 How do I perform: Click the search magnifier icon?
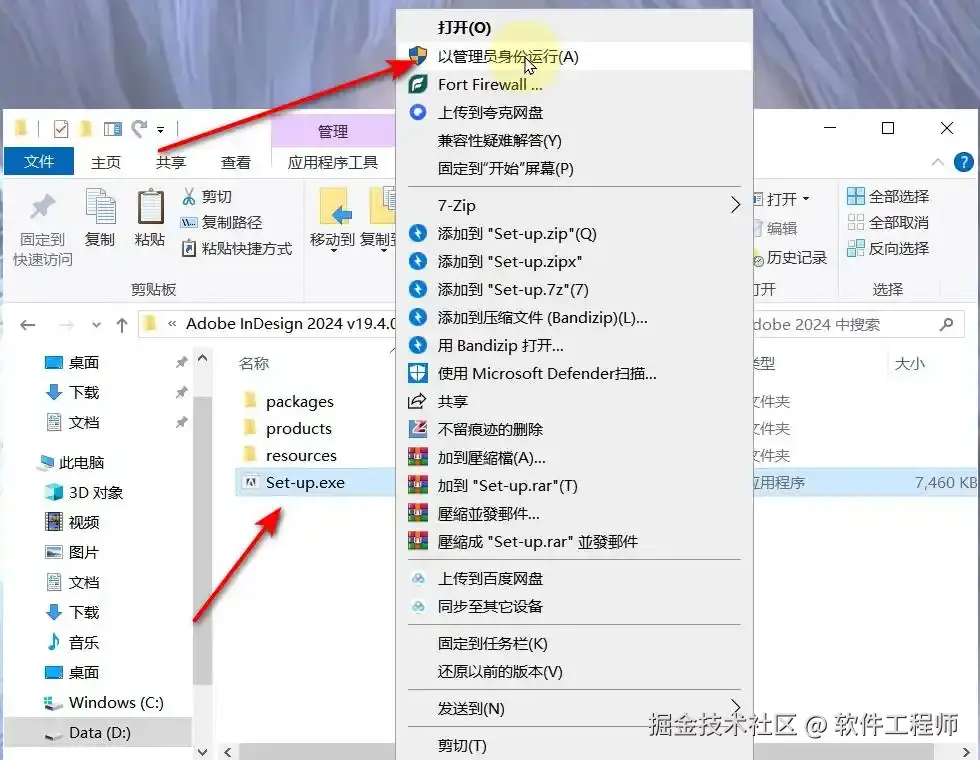(x=947, y=324)
